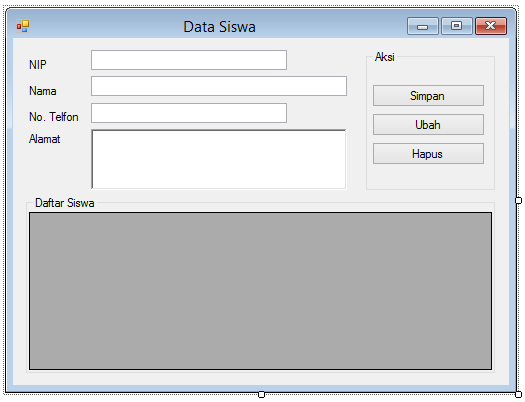Click the Simpan button
The image size is (525, 402).
[428, 96]
